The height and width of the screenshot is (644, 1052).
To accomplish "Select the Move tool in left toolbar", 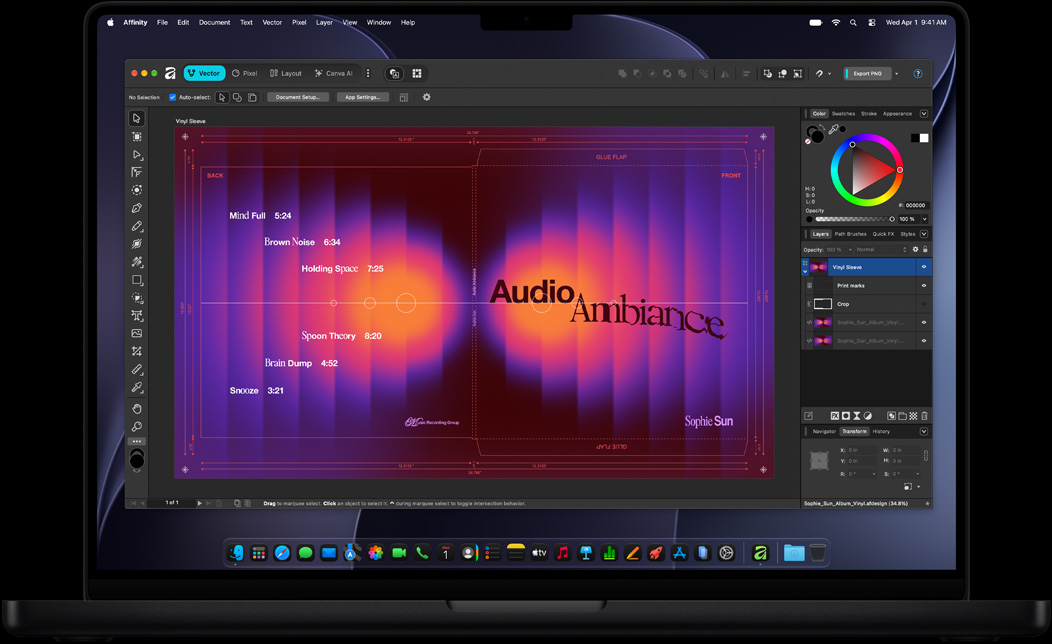I will (137, 118).
